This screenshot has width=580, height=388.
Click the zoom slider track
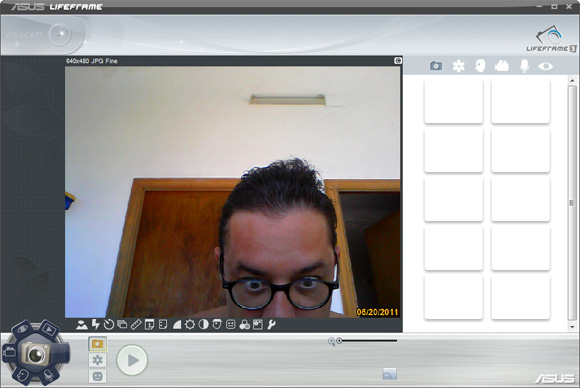click(366, 341)
